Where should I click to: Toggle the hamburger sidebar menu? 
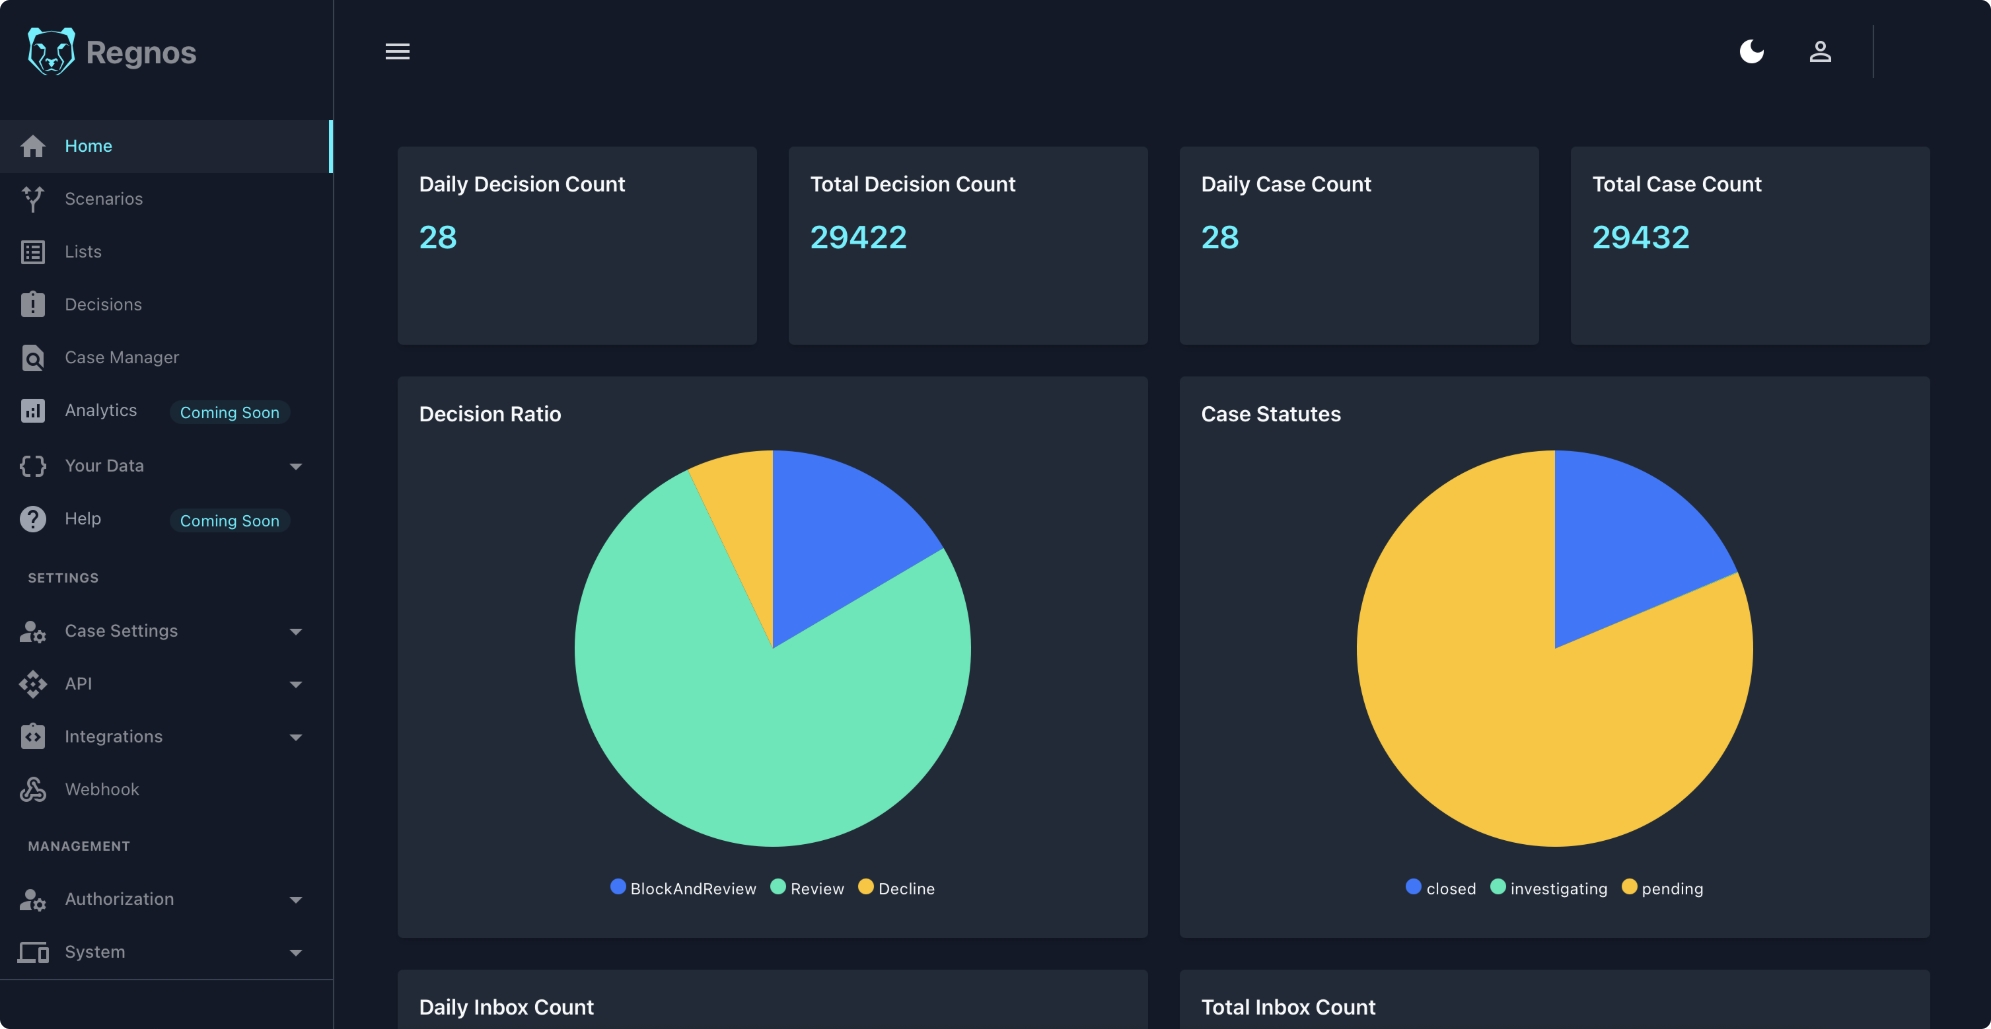point(398,51)
